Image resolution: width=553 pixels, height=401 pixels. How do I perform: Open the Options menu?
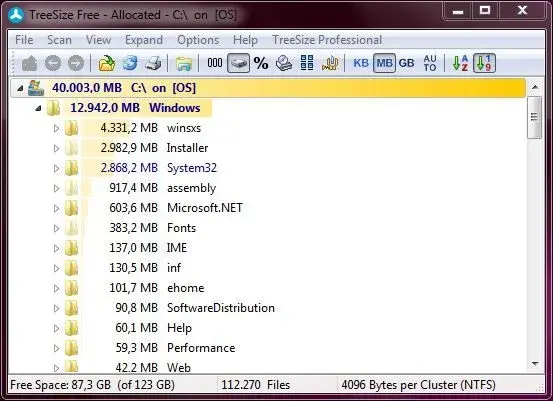tap(198, 40)
